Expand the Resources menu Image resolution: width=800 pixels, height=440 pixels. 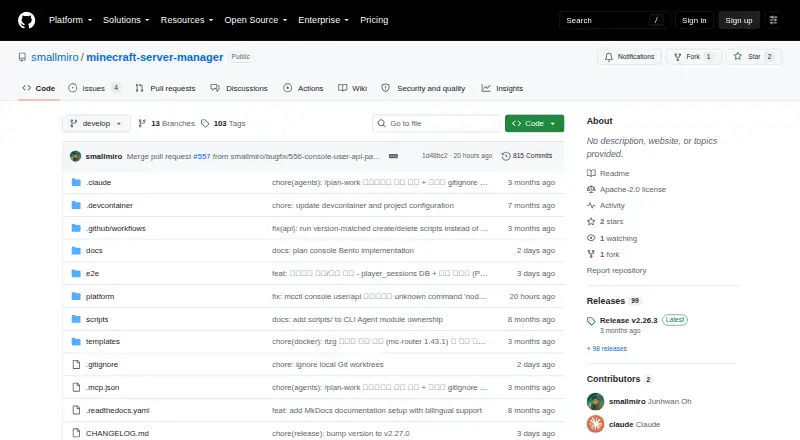pyautogui.click(x=187, y=20)
